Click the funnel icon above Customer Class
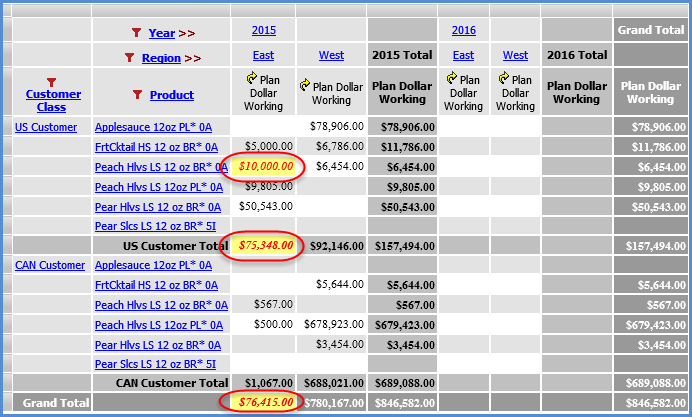This screenshot has width=692, height=417. pos(52,82)
